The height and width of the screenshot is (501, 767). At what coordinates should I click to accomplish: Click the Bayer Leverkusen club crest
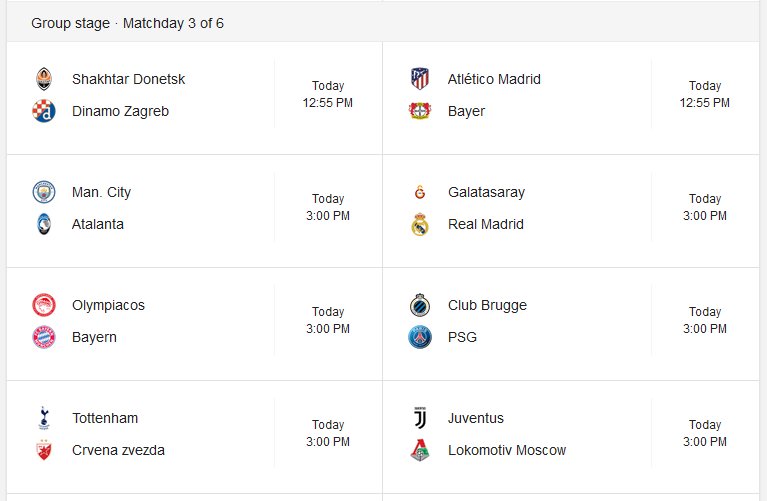(420, 111)
